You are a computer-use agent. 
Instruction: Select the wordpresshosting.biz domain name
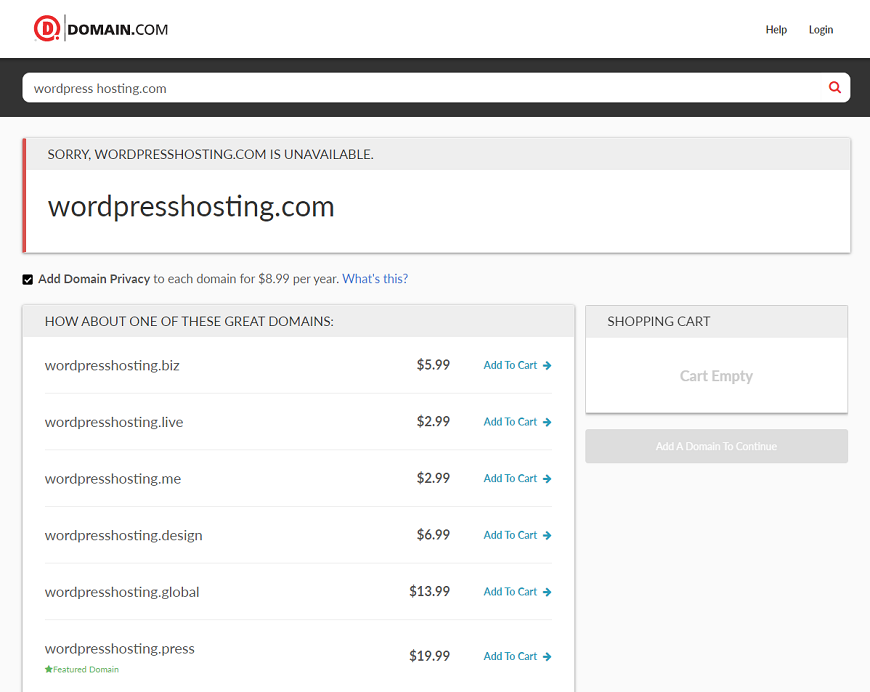click(112, 366)
